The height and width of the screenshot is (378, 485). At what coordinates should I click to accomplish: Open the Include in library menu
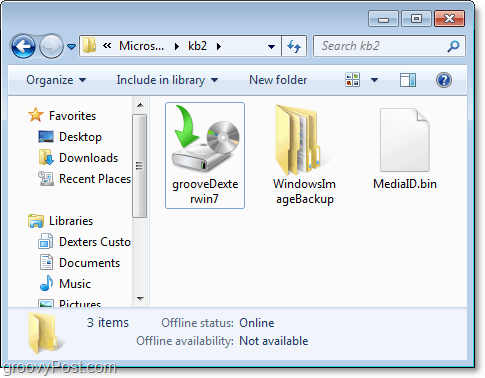[167, 80]
